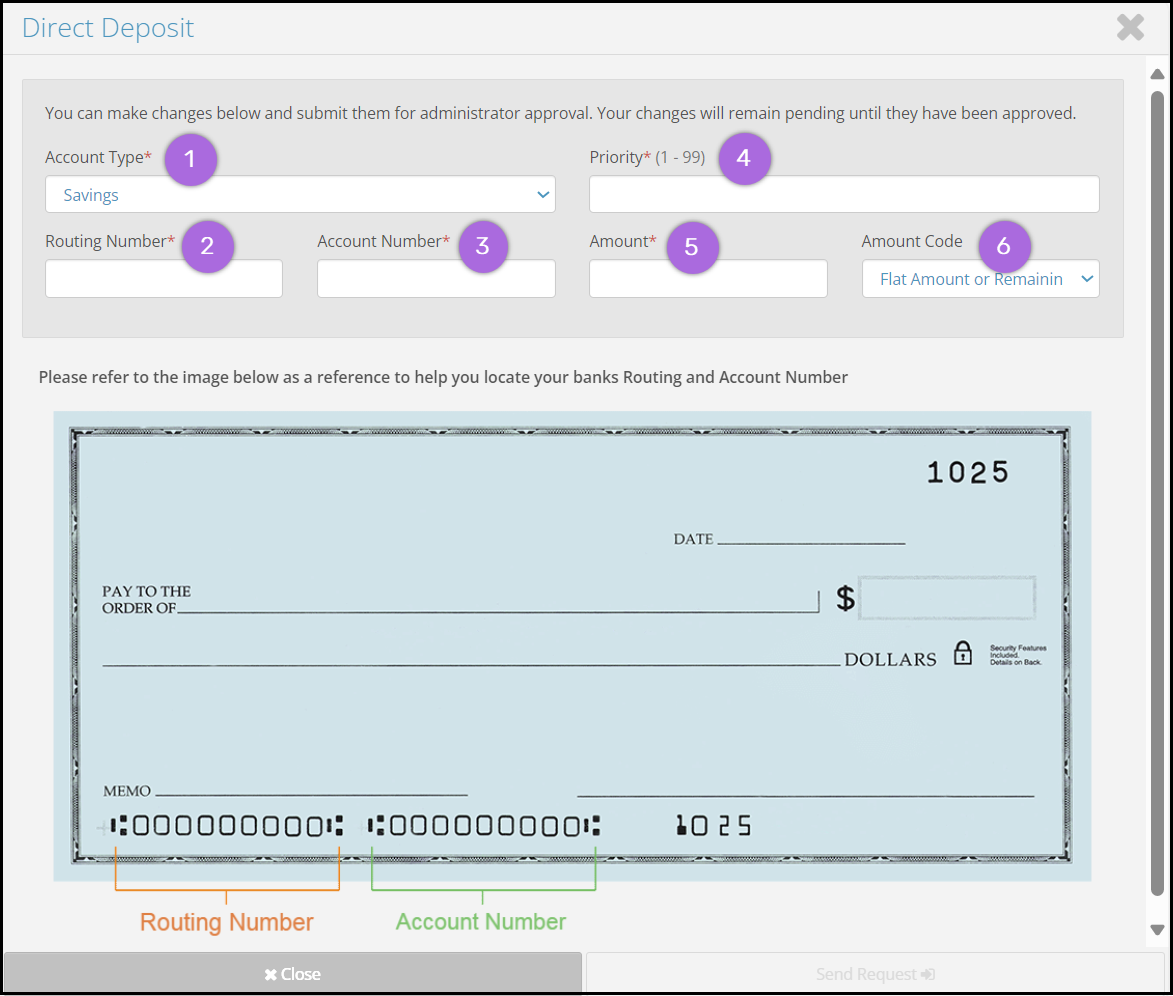Click the Routing Number text box

tap(163, 279)
